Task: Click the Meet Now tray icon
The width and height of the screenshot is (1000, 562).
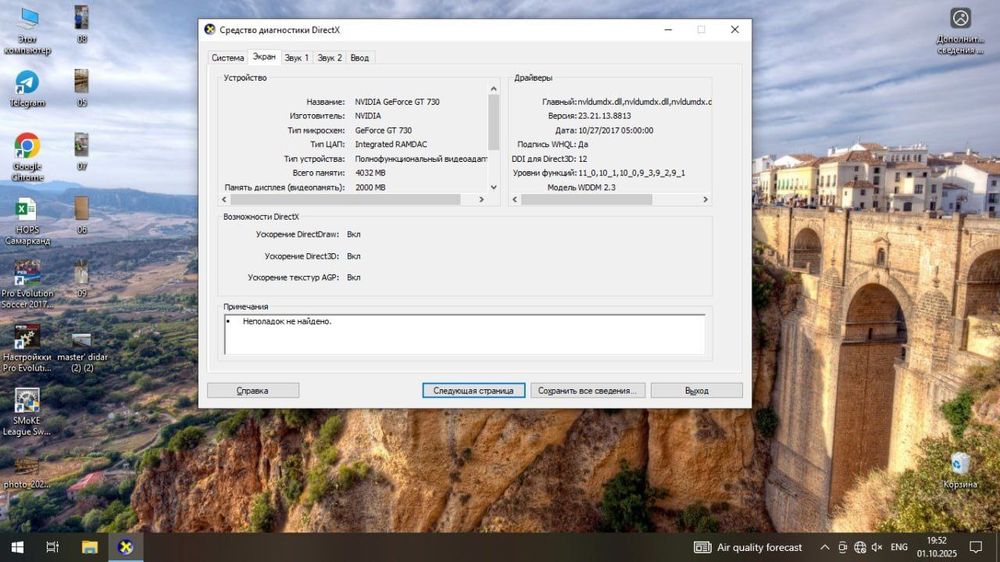Action: (x=842, y=547)
